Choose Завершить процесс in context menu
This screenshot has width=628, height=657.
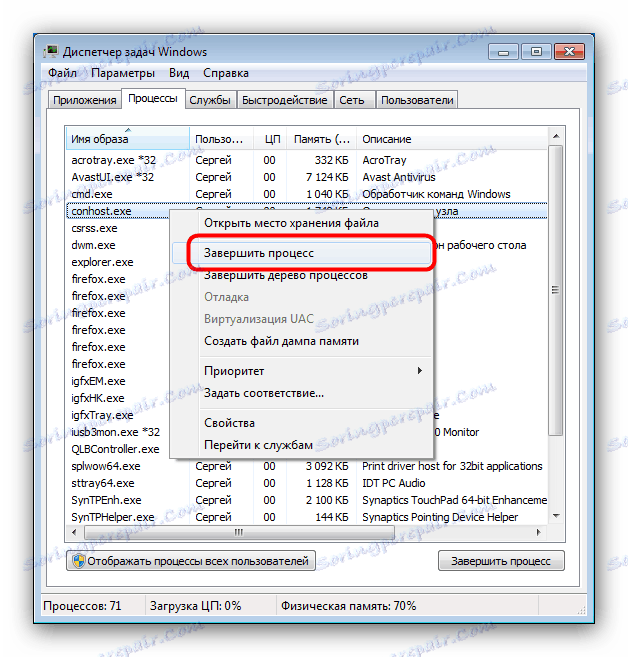[x=302, y=253]
